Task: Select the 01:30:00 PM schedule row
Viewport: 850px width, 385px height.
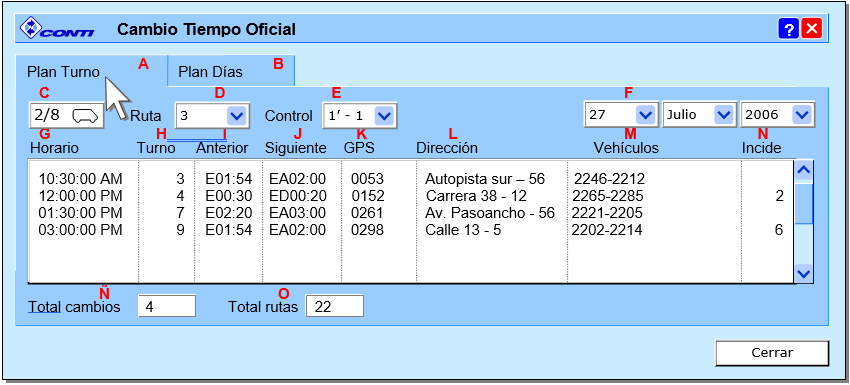Action: (411, 213)
